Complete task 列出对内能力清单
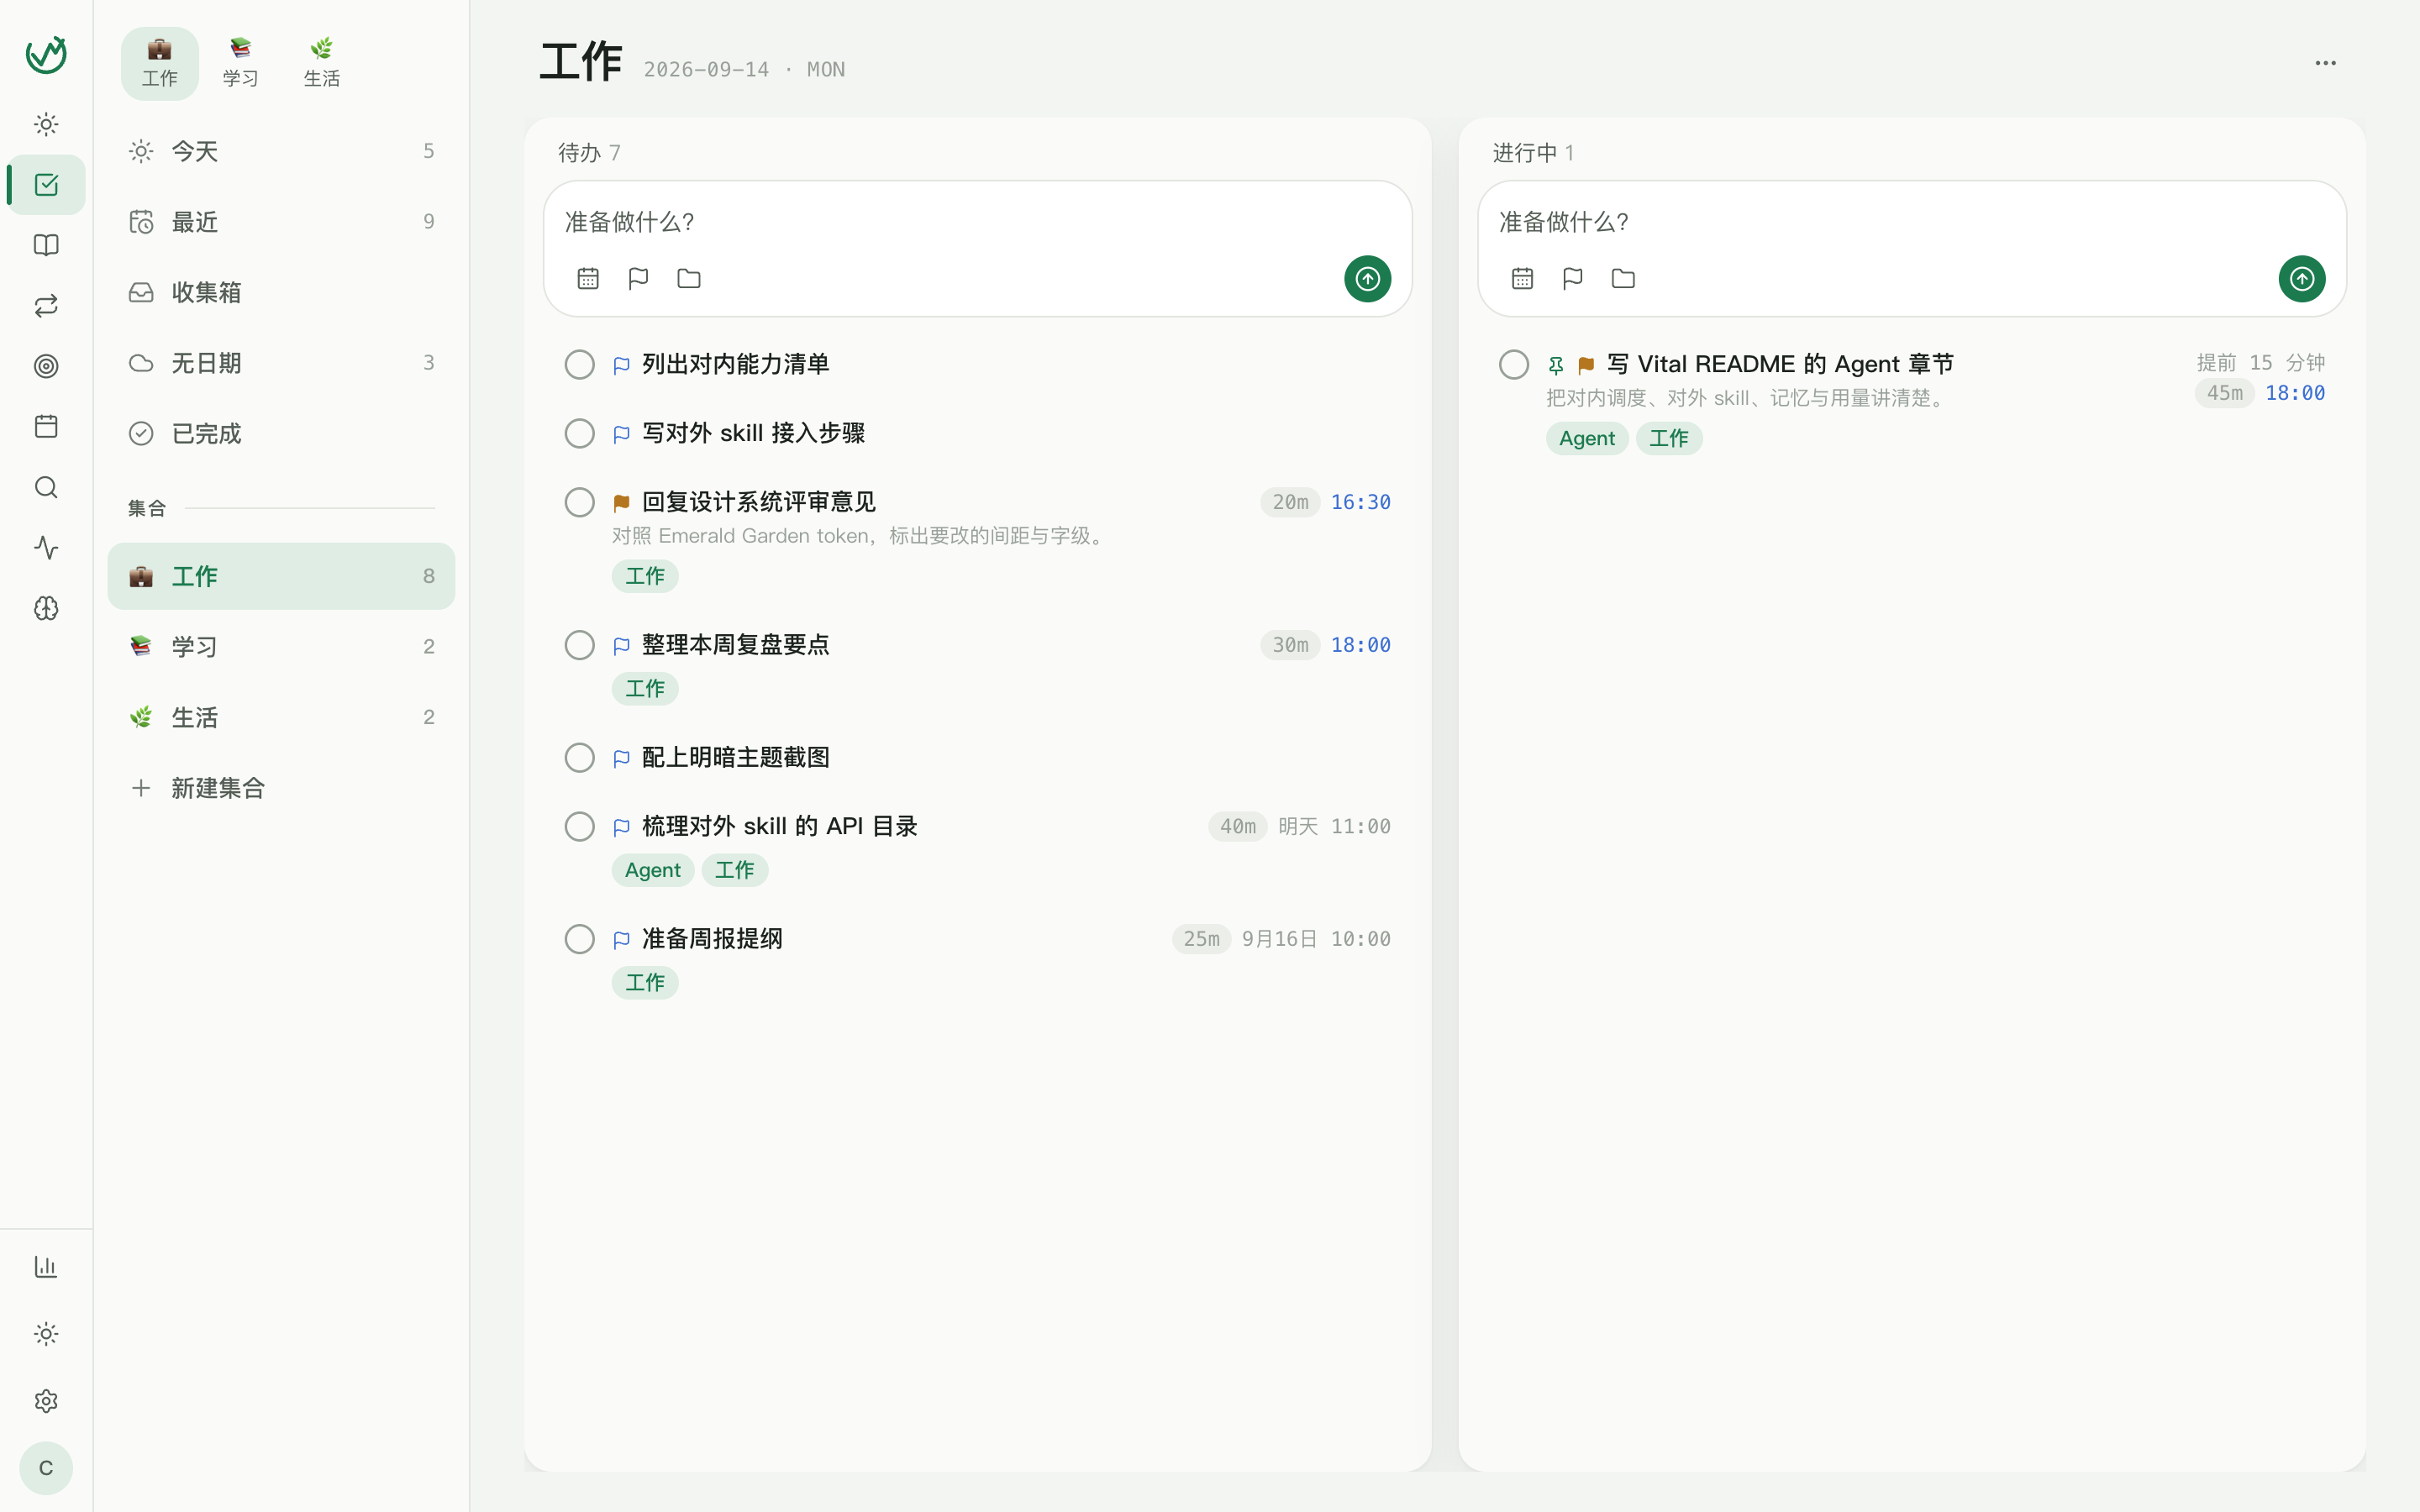This screenshot has height=1512, width=2420. 579,364
